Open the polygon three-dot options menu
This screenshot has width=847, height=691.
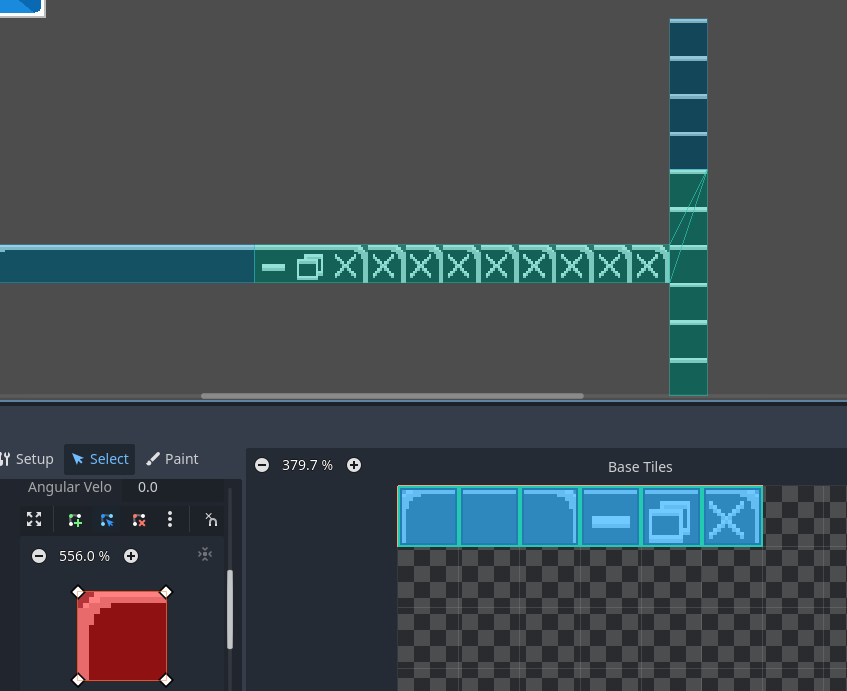coord(170,519)
